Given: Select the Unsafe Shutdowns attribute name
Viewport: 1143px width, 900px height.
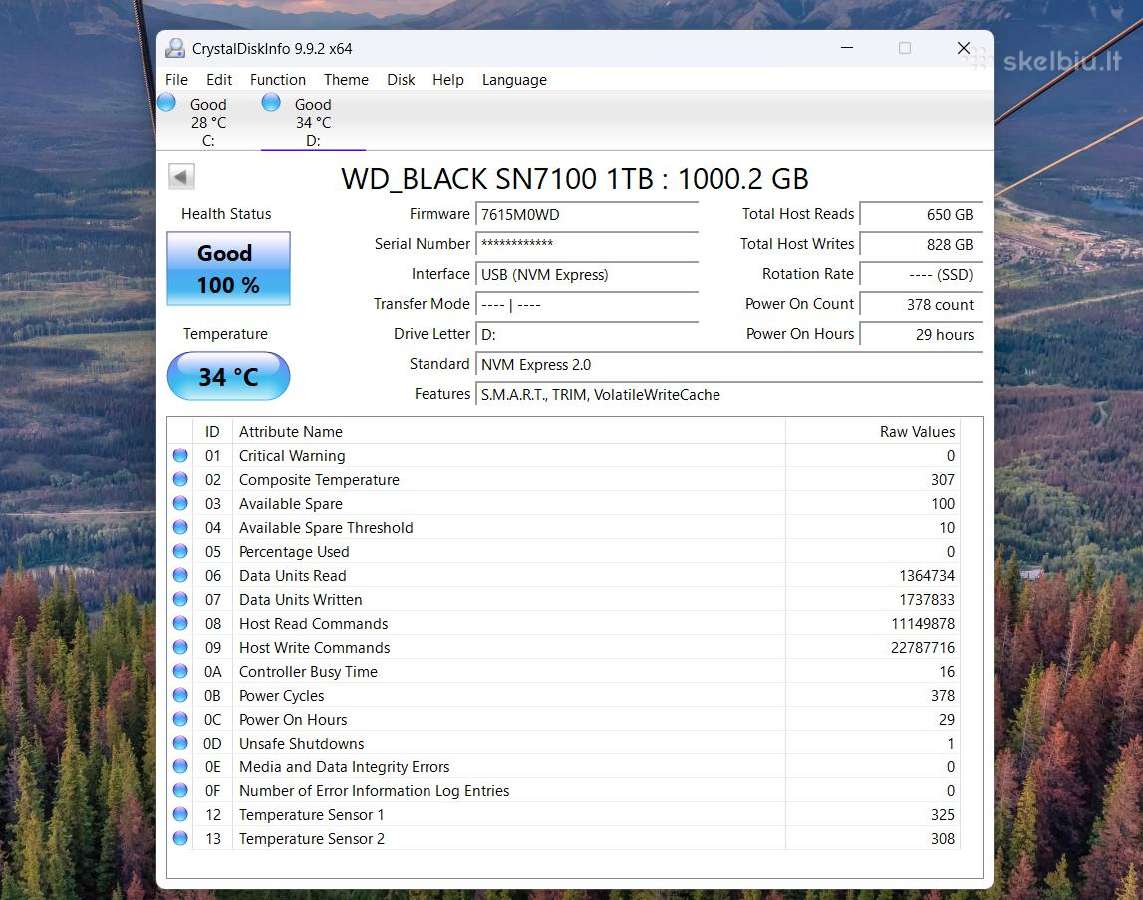Looking at the screenshot, I should point(302,743).
